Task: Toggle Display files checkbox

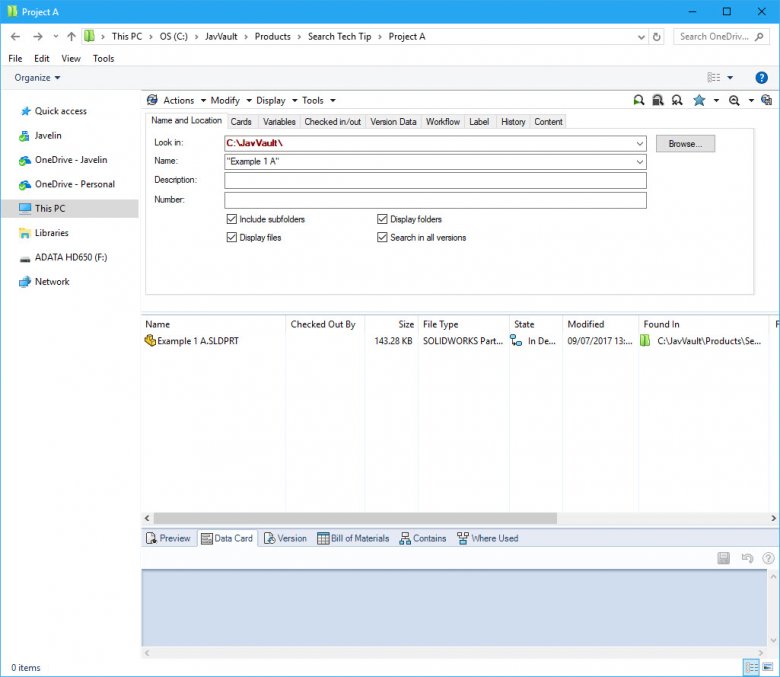Action: [x=231, y=237]
